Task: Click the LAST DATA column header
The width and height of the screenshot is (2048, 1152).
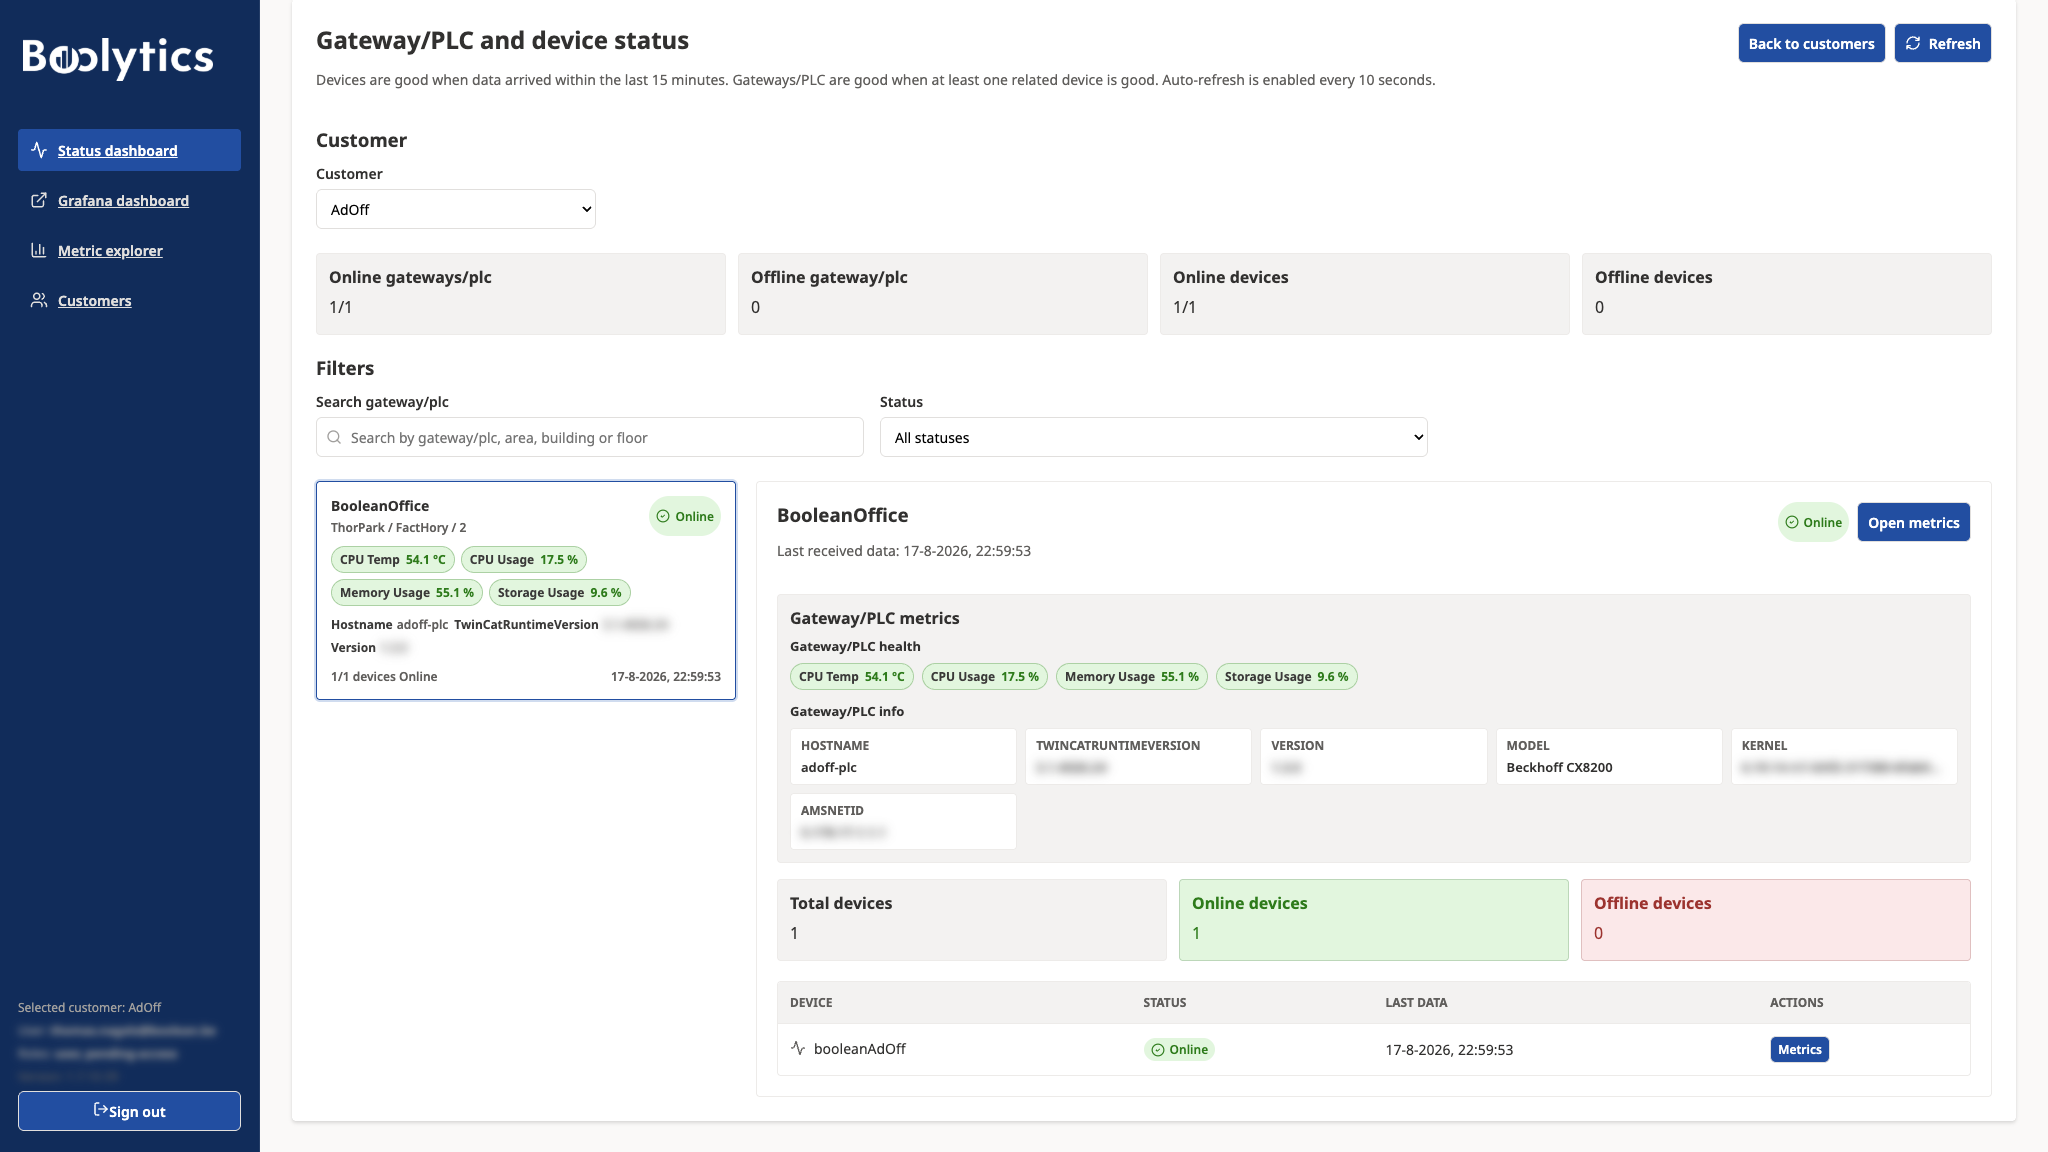Action: (1416, 1002)
